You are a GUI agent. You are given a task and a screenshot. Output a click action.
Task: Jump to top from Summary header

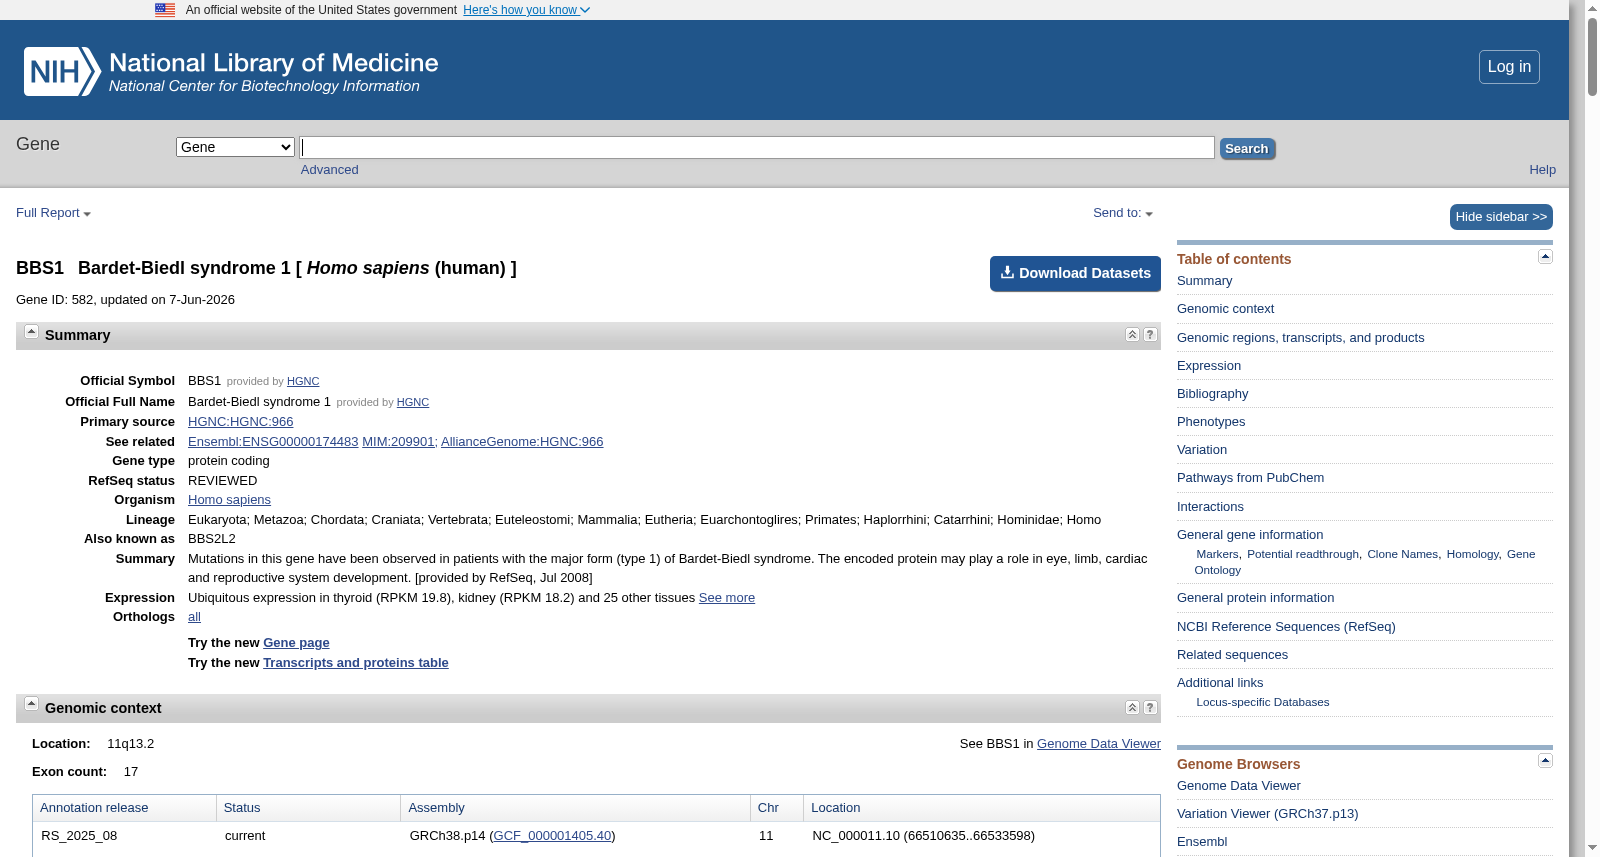pyautogui.click(x=1132, y=335)
